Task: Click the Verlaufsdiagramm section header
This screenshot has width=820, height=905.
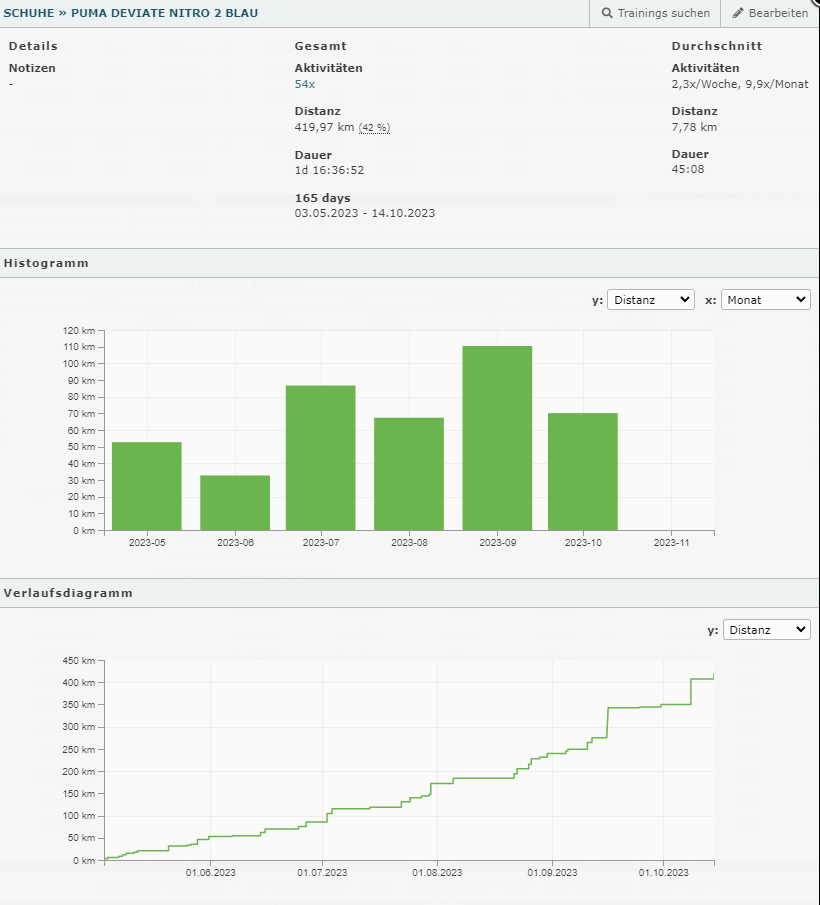Action: tap(68, 593)
